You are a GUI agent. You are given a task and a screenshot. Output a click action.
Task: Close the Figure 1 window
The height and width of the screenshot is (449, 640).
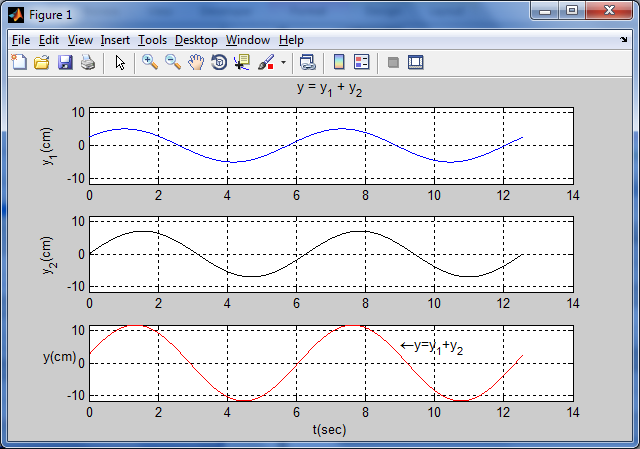pos(609,11)
